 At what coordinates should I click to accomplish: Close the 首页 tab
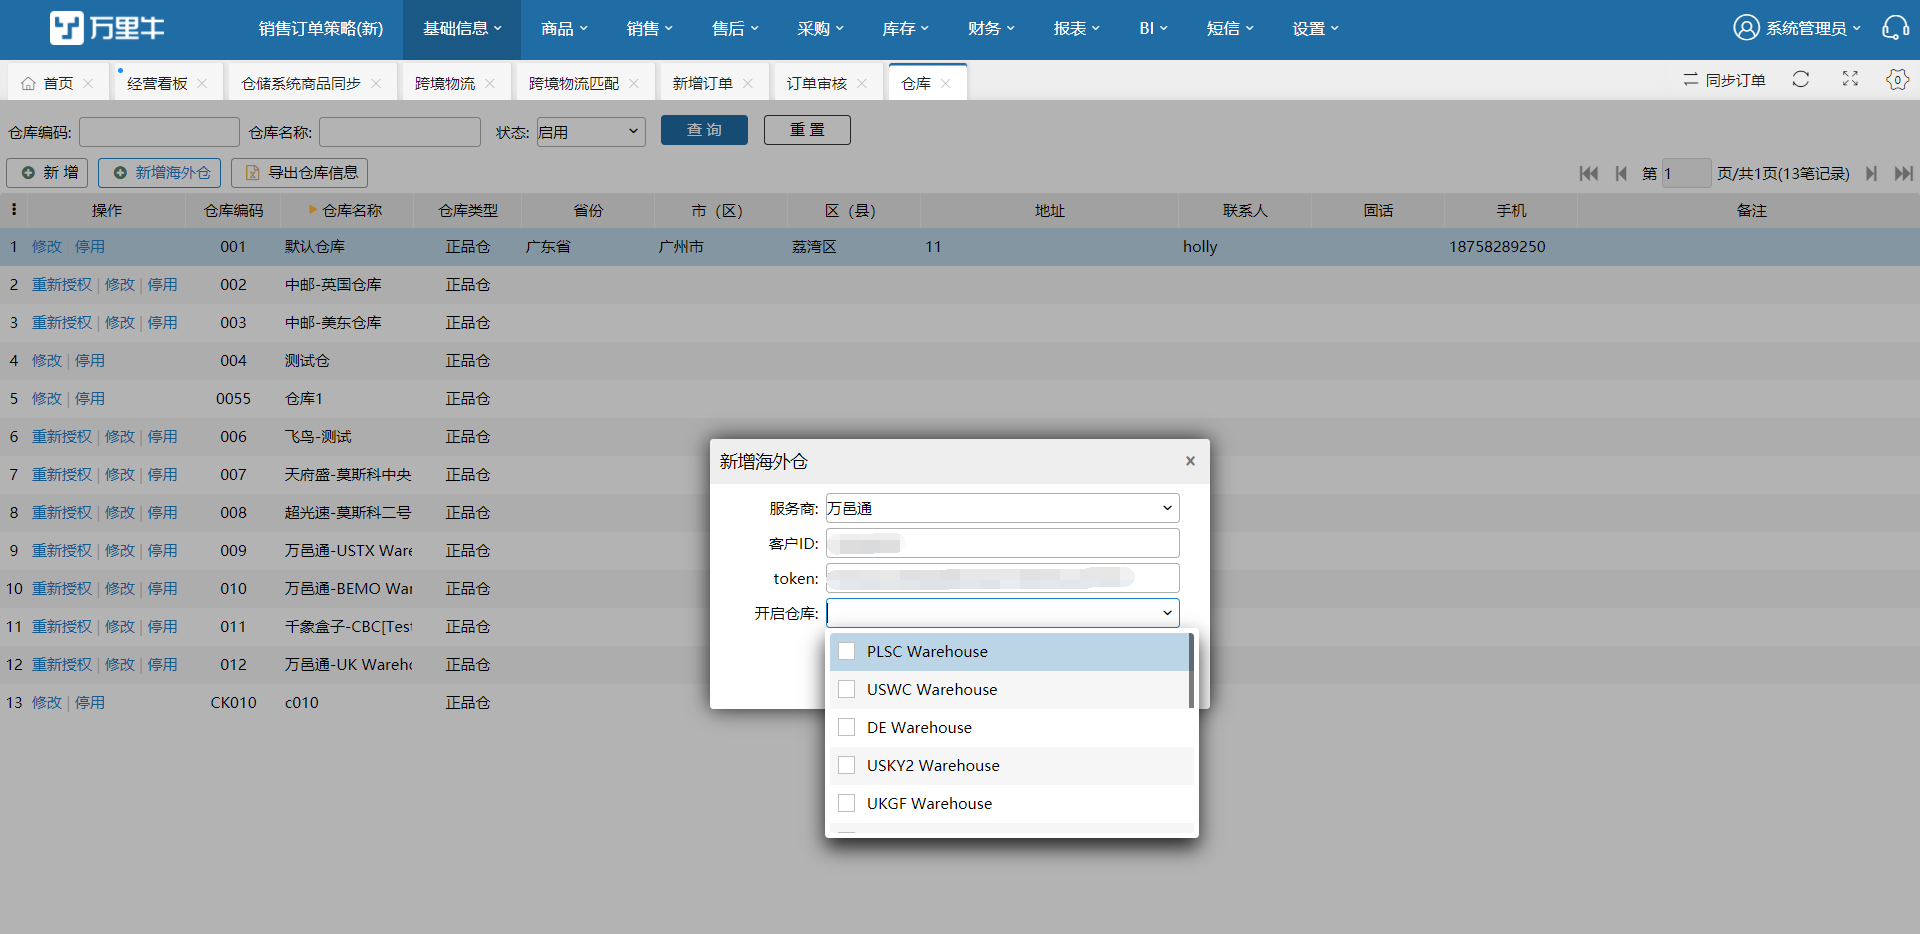(88, 83)
